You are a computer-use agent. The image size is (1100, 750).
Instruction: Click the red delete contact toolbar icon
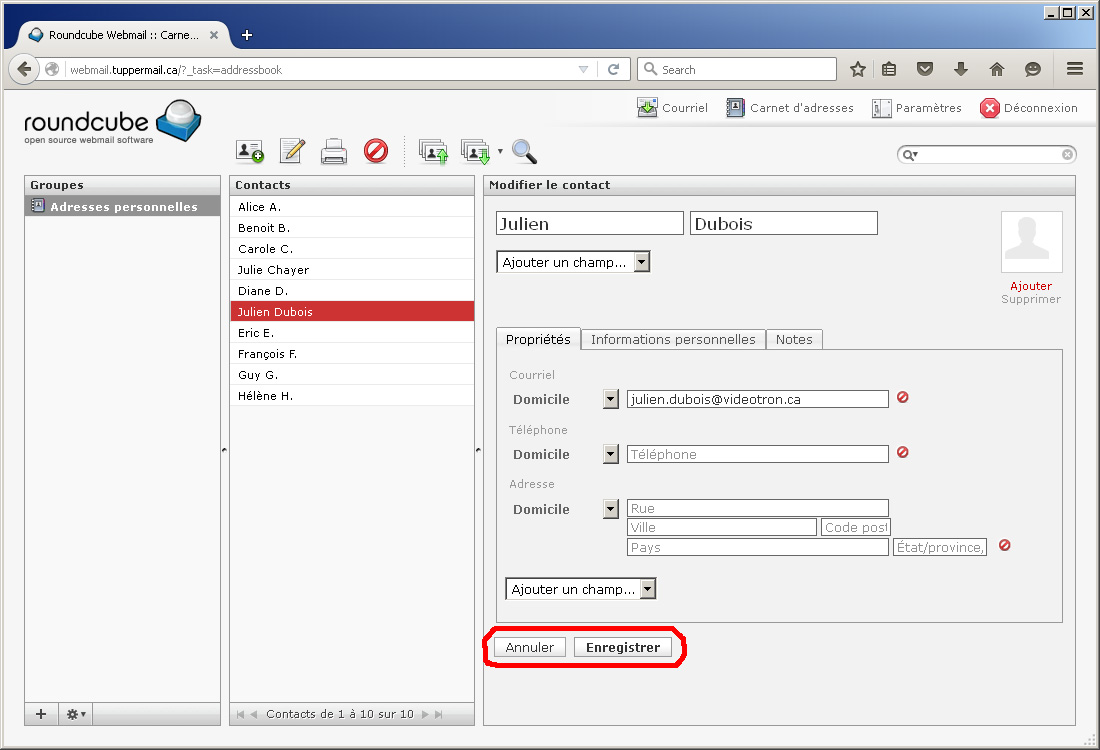376,151
